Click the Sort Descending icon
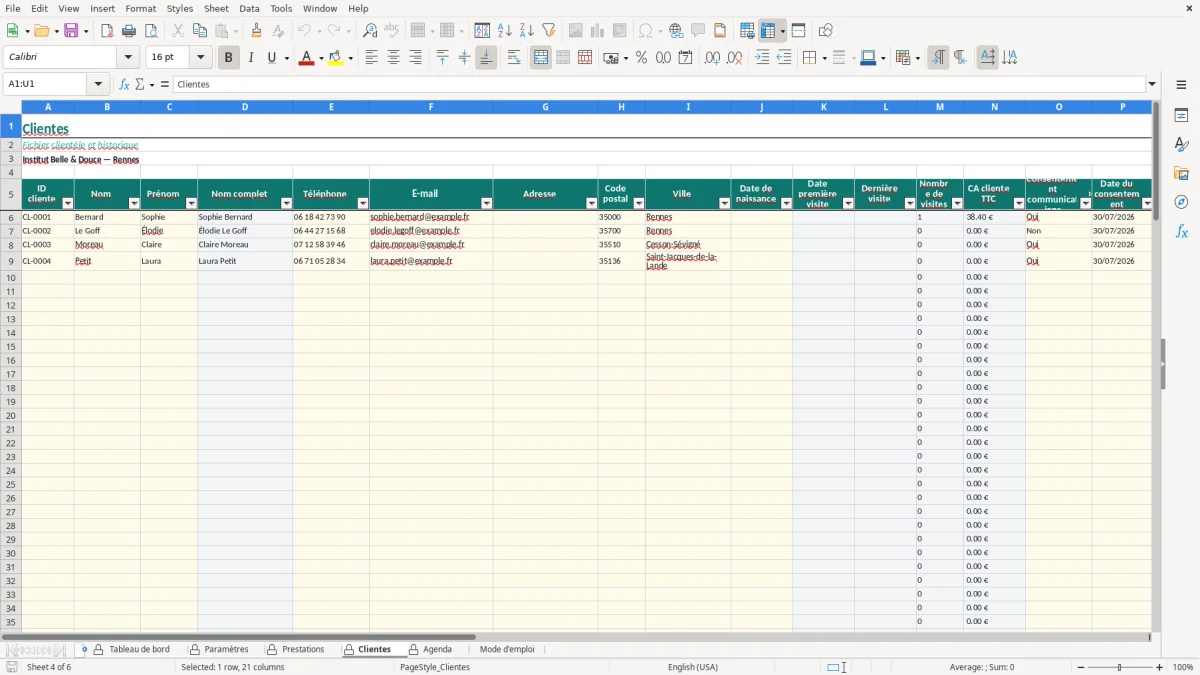Screen dimensions: 1200x675 (526, 31)
